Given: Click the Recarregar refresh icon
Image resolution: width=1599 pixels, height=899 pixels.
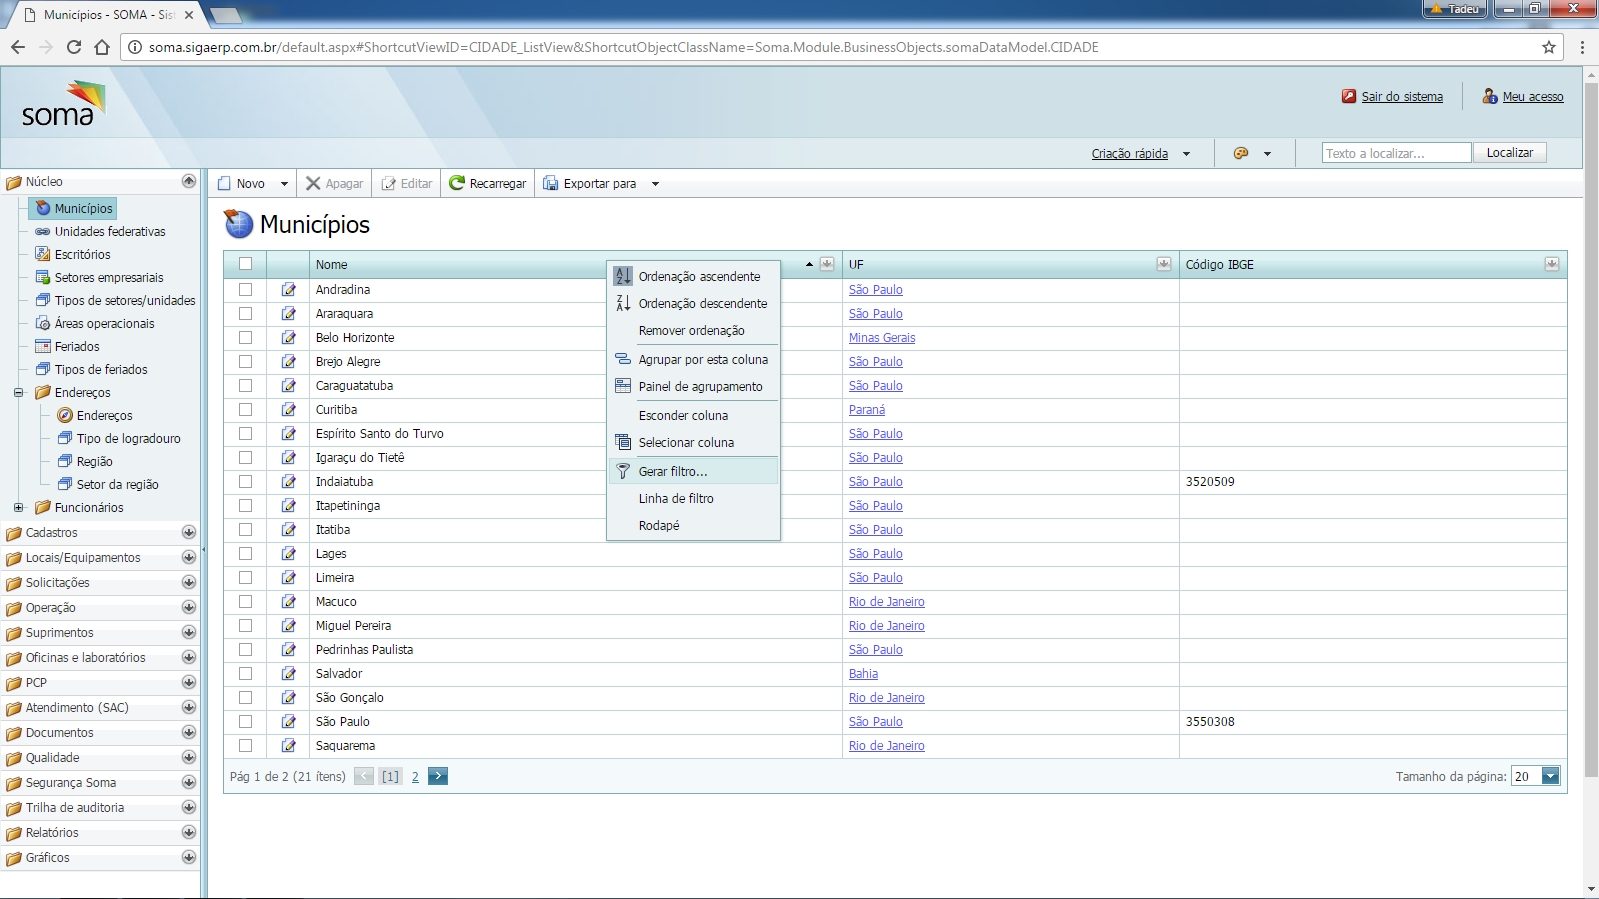Looking at the screenshot, I should 457,183.
